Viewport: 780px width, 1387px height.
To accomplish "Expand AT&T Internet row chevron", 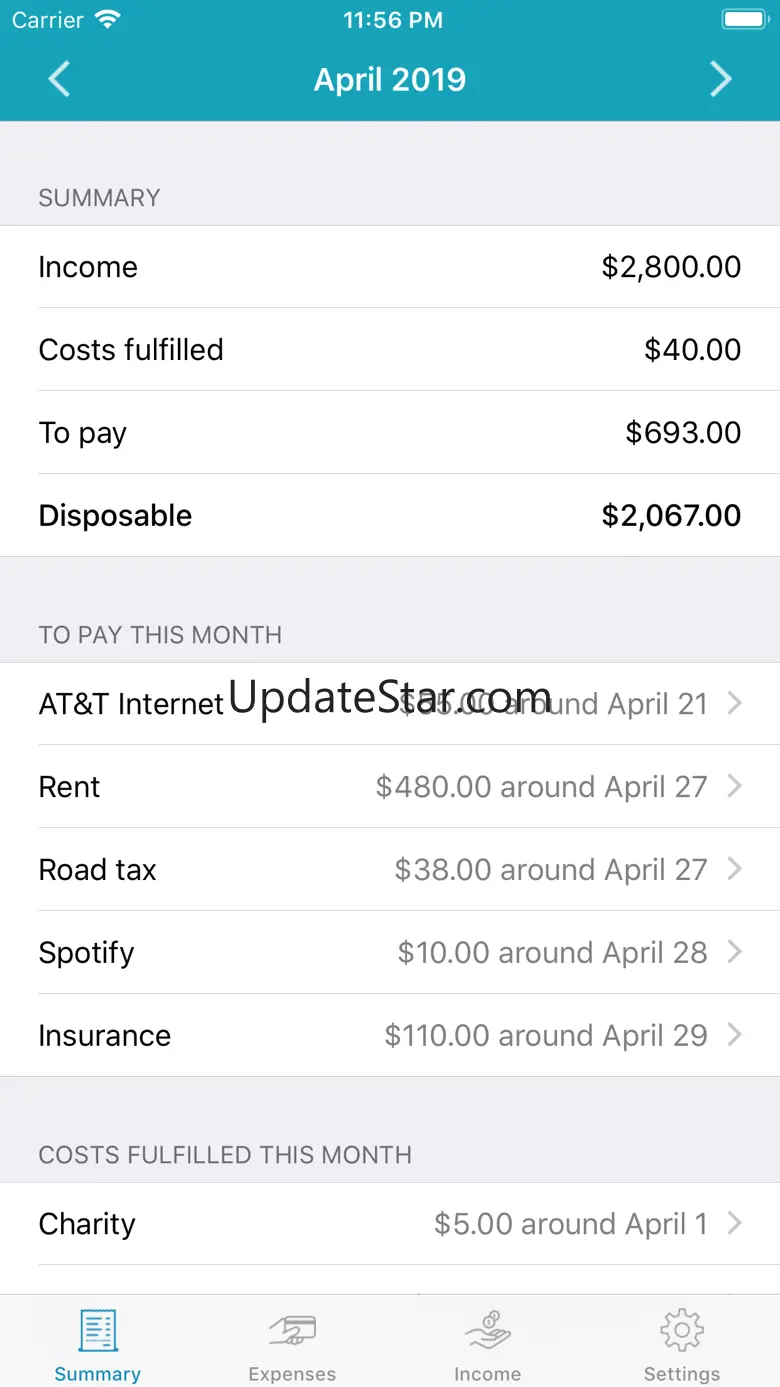I will [735, 704].
